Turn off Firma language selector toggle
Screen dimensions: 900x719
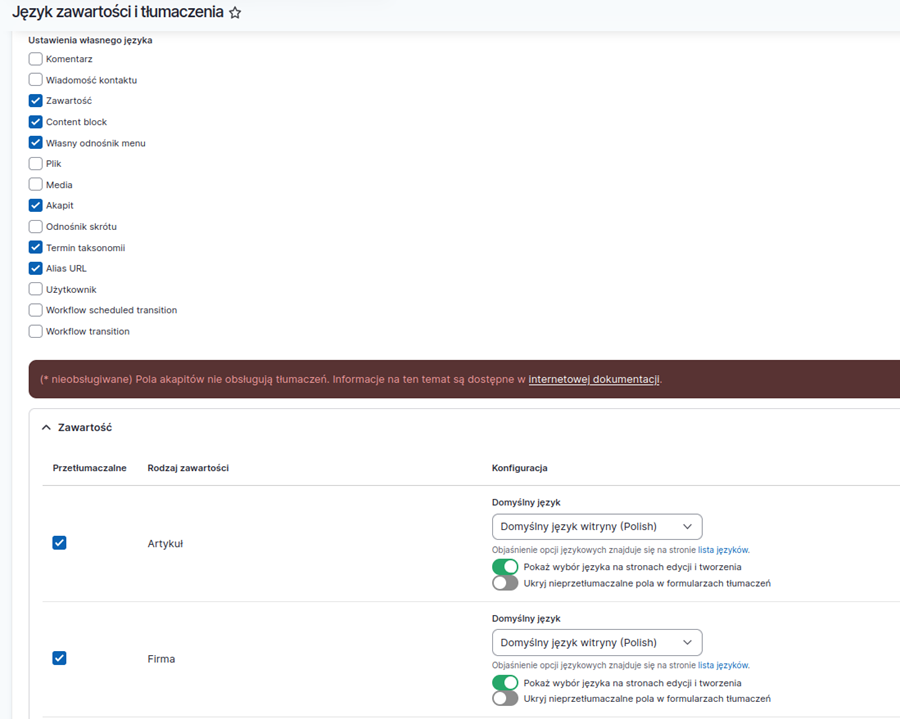point(505,682)
